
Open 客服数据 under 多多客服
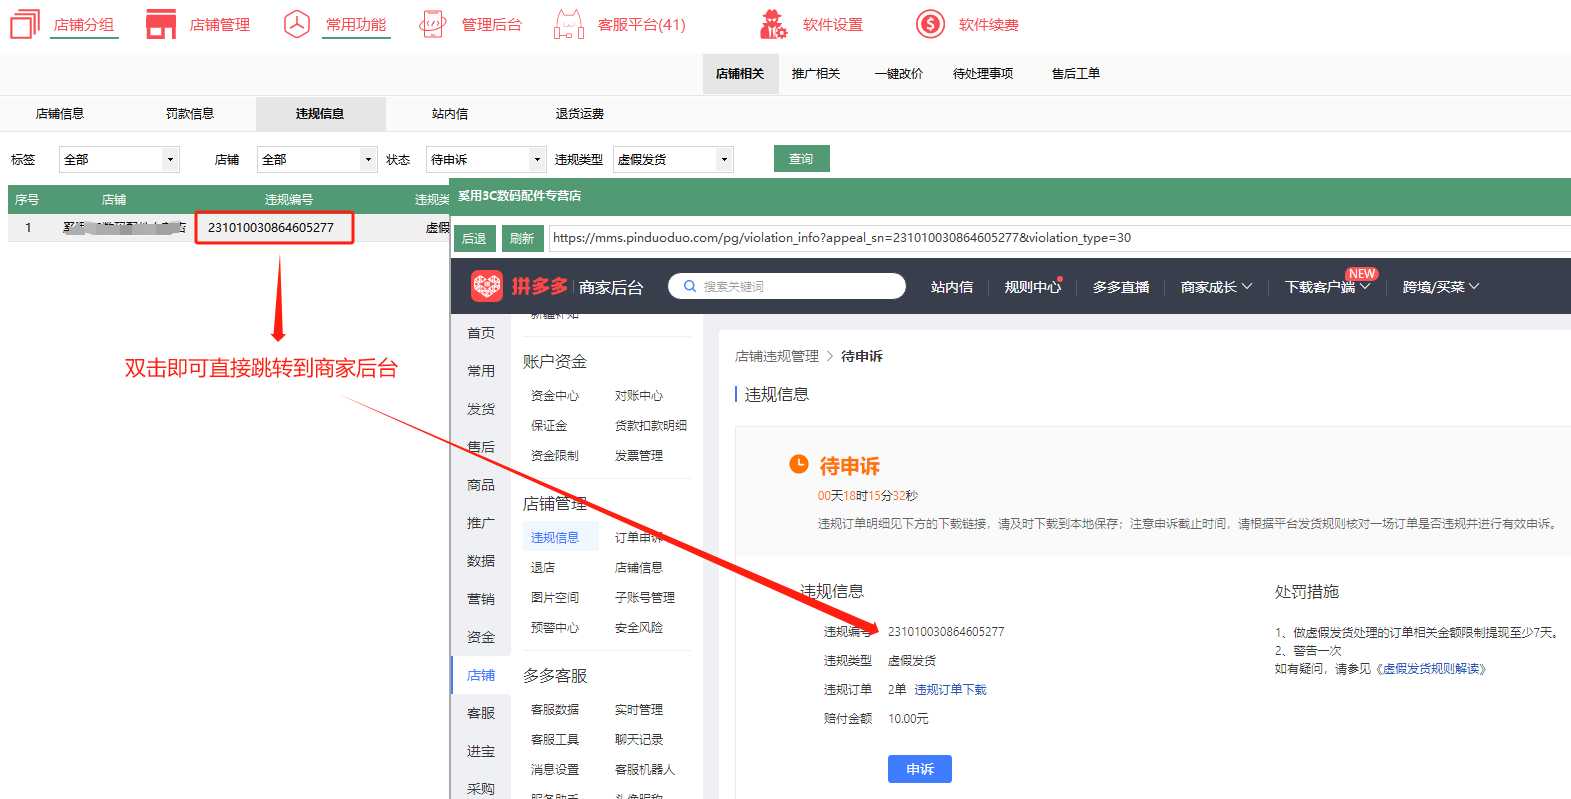(x=555, y=710)
